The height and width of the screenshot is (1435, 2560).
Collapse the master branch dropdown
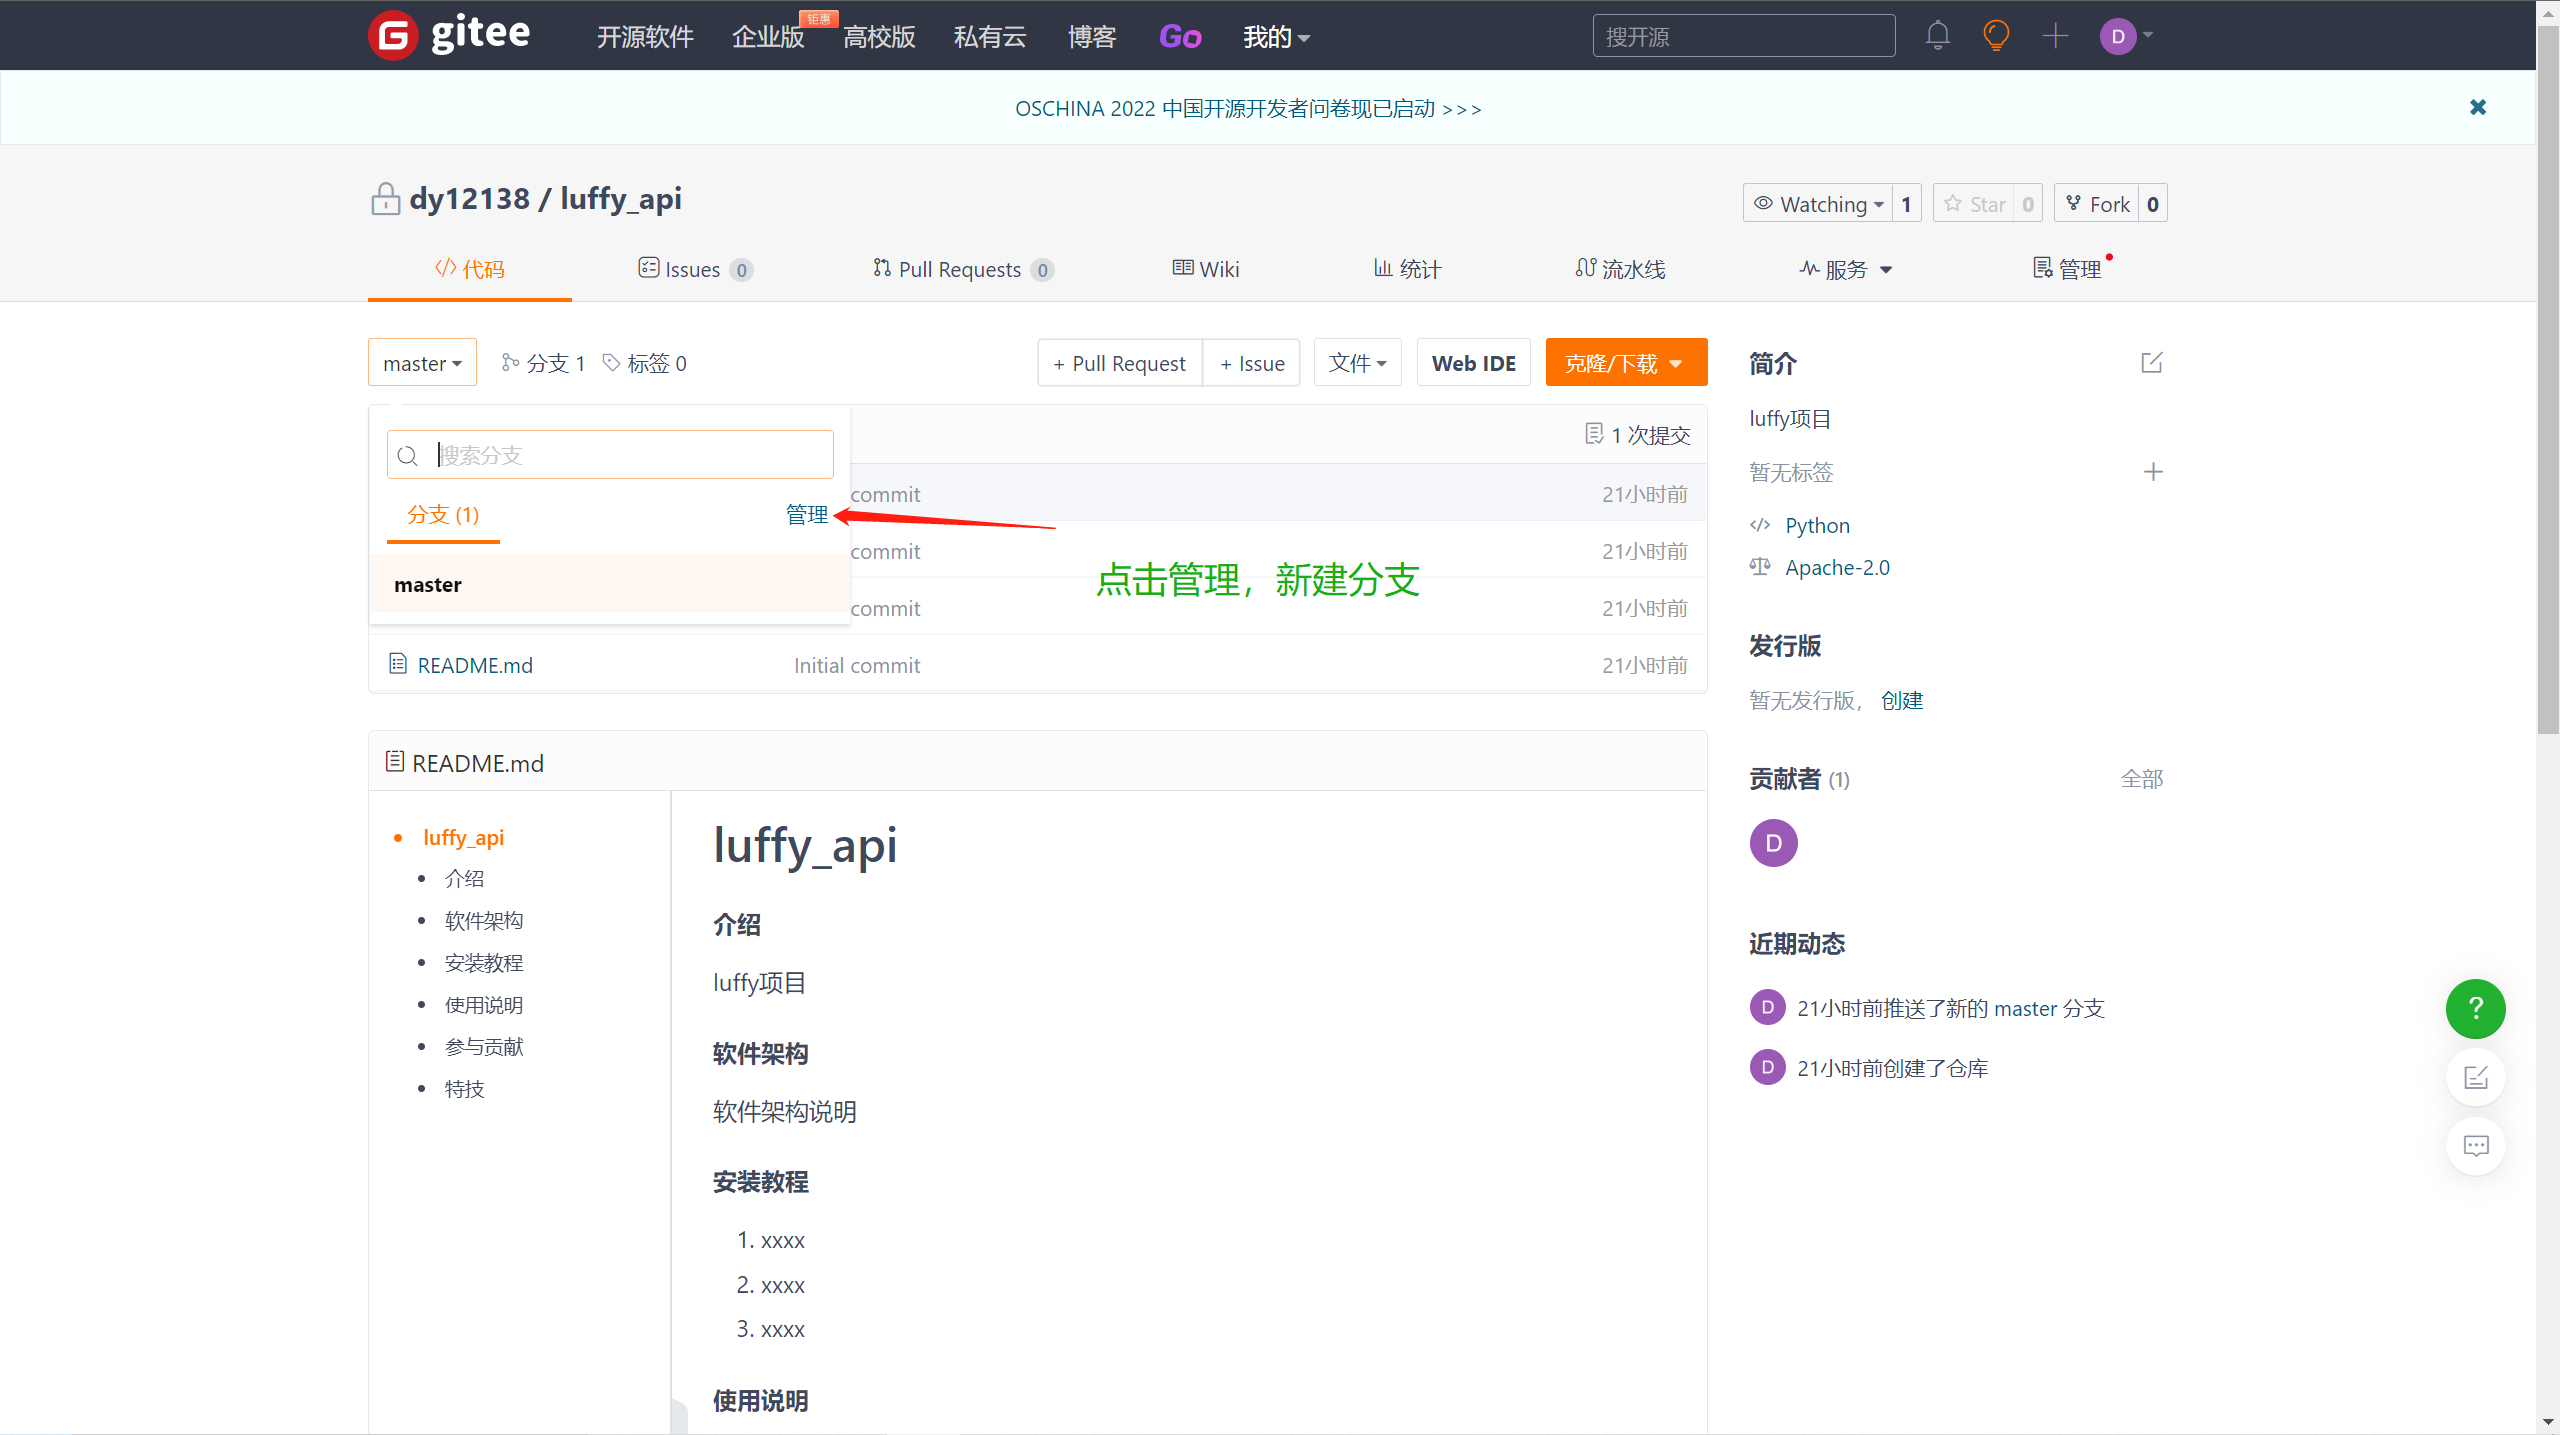(422, 363)
